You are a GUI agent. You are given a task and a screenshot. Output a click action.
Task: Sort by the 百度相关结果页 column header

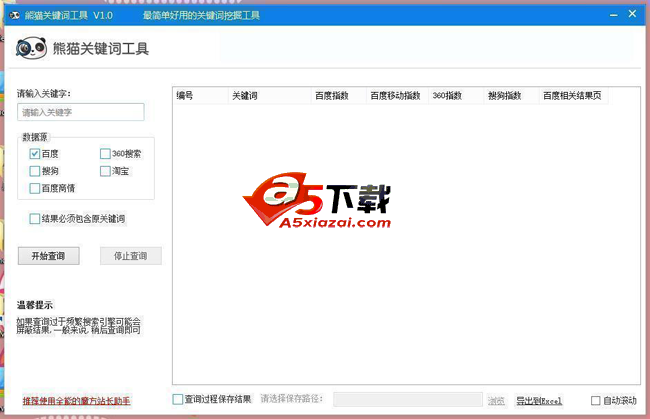tap(574, 96)
